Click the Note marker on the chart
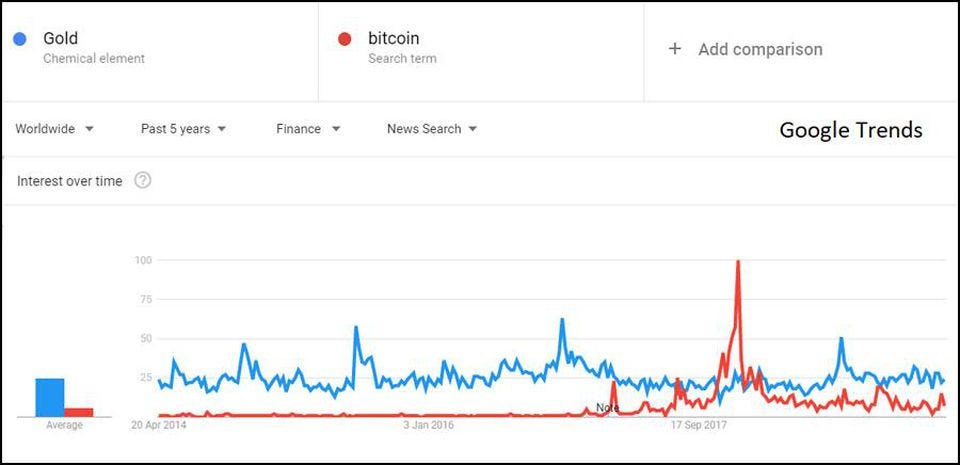960x465 pixels. 607,408
